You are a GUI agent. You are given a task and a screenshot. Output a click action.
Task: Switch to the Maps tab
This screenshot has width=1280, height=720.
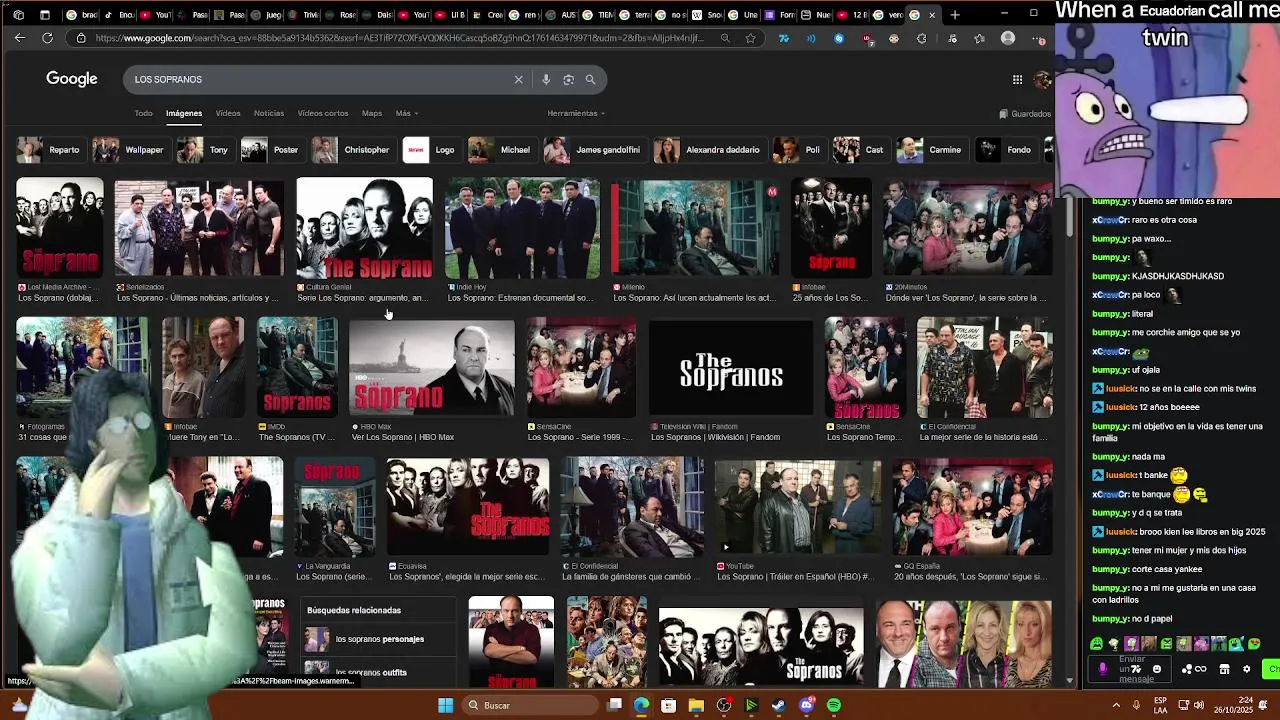tap(372, 113)
